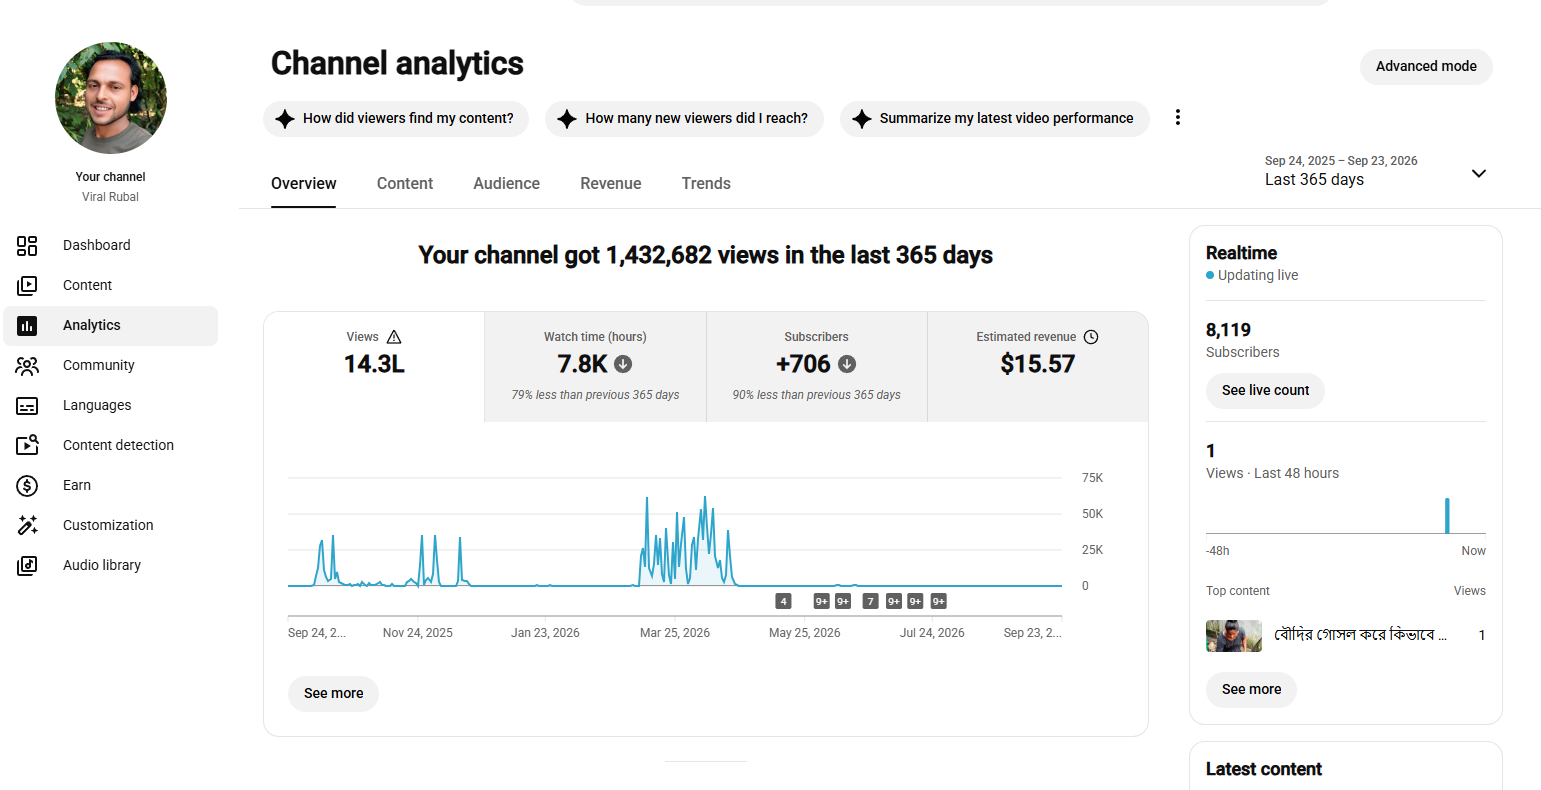Open the Languages page
Image resolution: width=1541 pixels, height=790 pixels.
pos(110,405)
